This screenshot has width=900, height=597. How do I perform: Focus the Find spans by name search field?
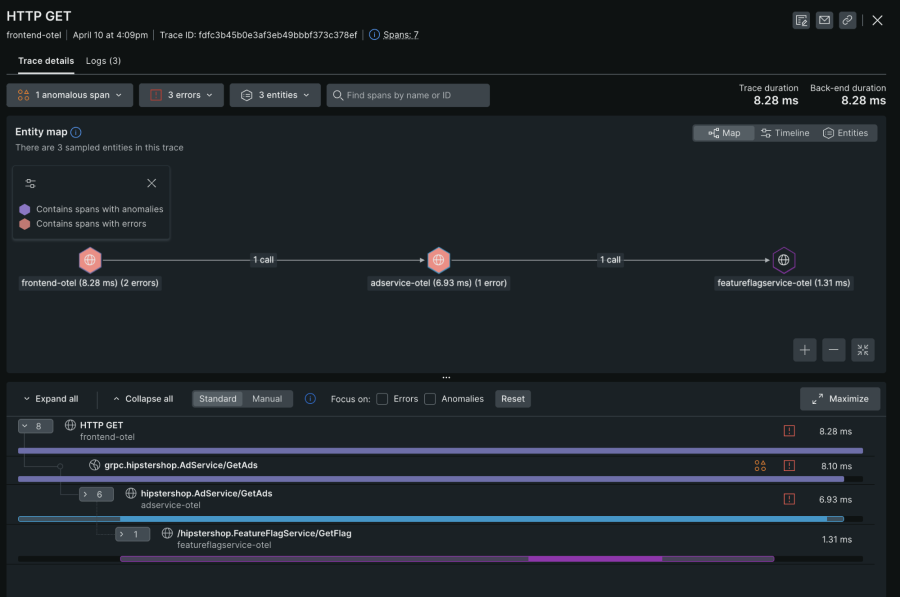point(408,95)
